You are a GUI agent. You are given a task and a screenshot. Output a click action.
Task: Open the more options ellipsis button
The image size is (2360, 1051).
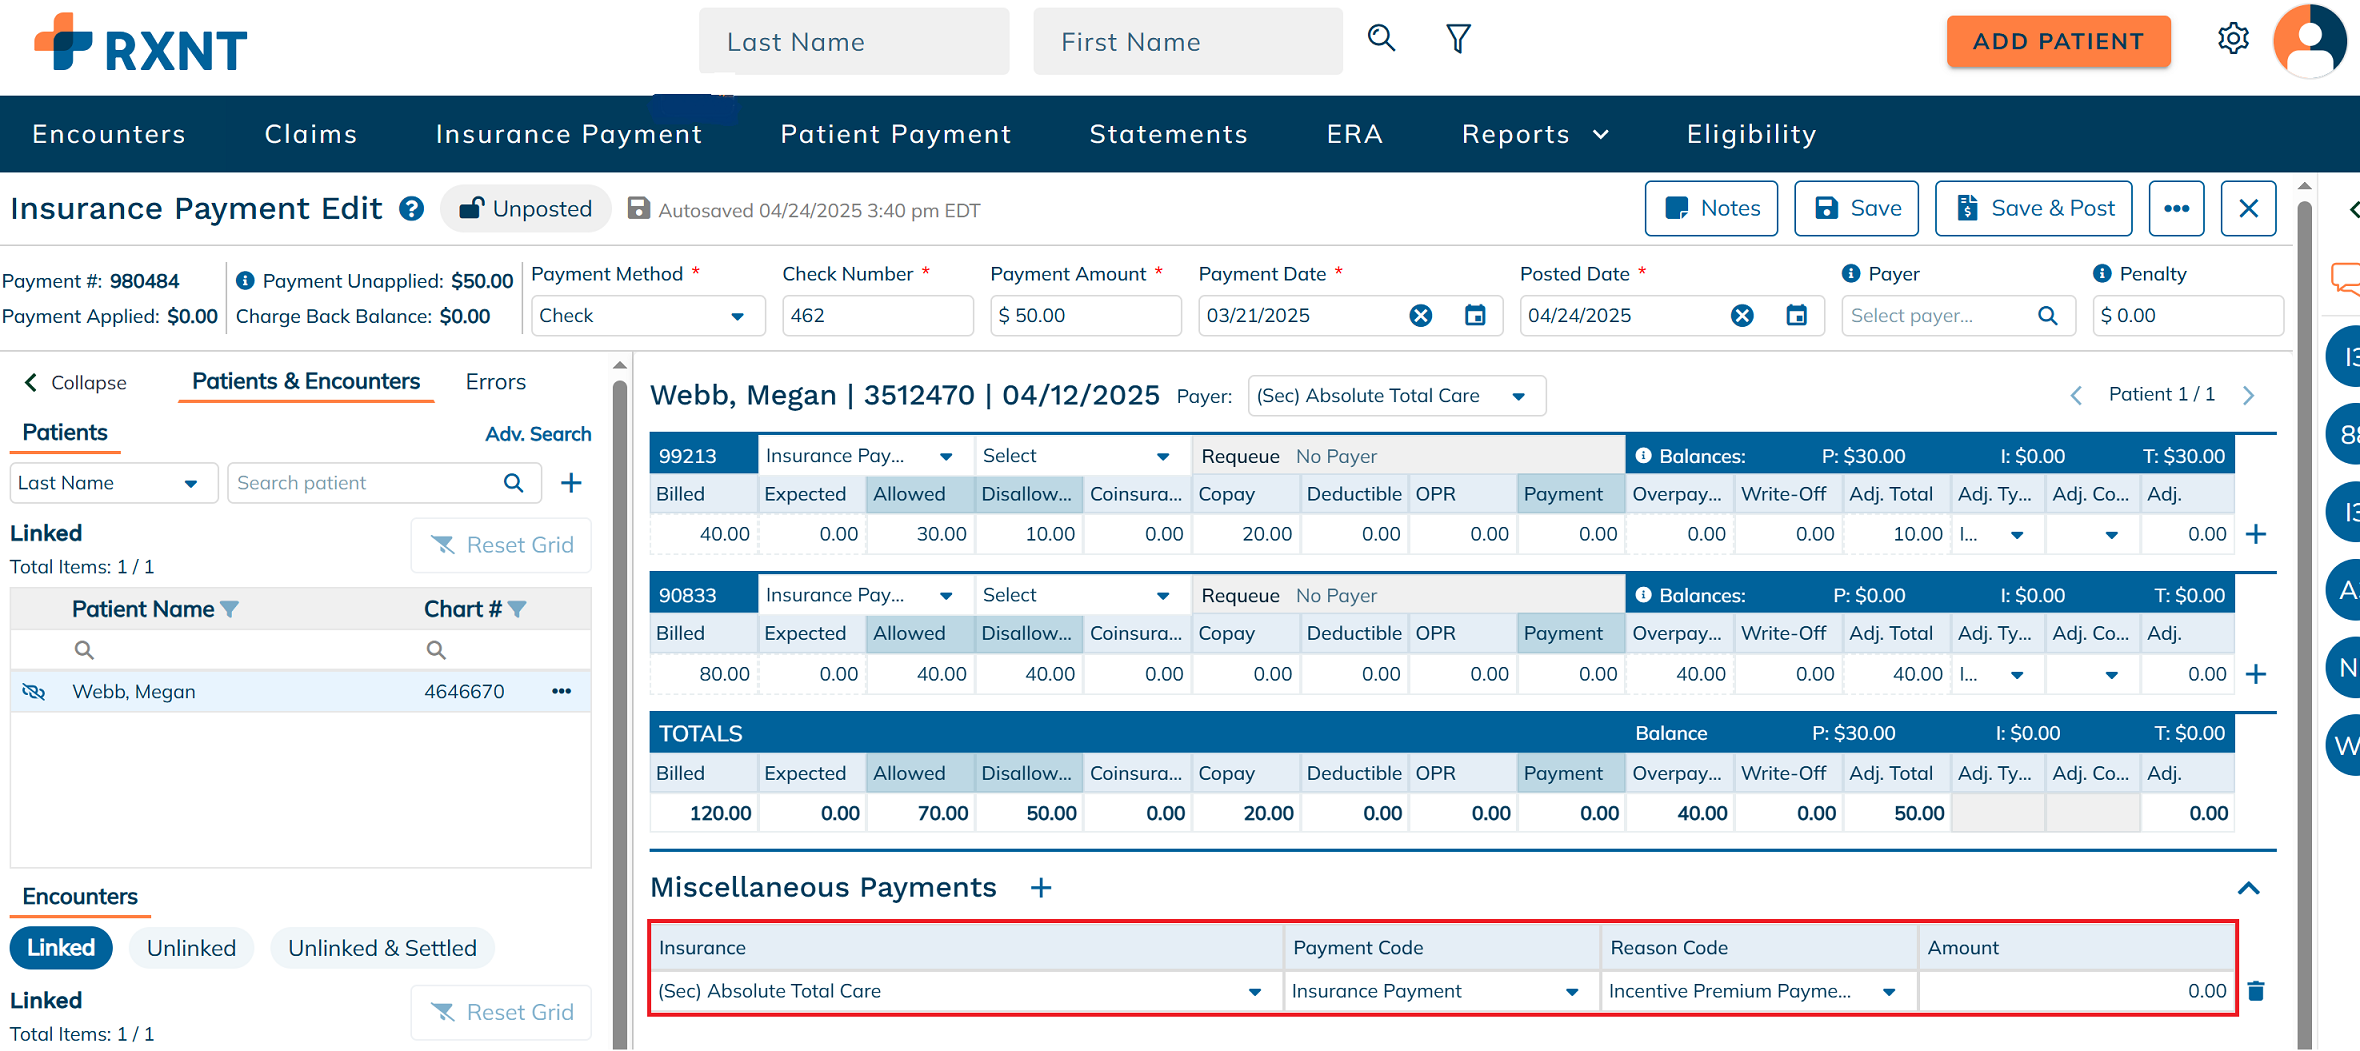2177,208
